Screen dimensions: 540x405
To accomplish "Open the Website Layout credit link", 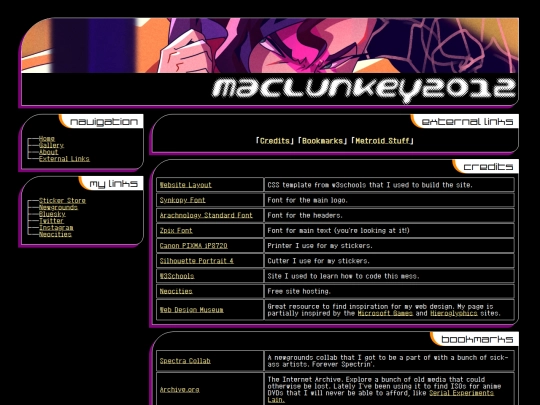I will coord(186,185).
